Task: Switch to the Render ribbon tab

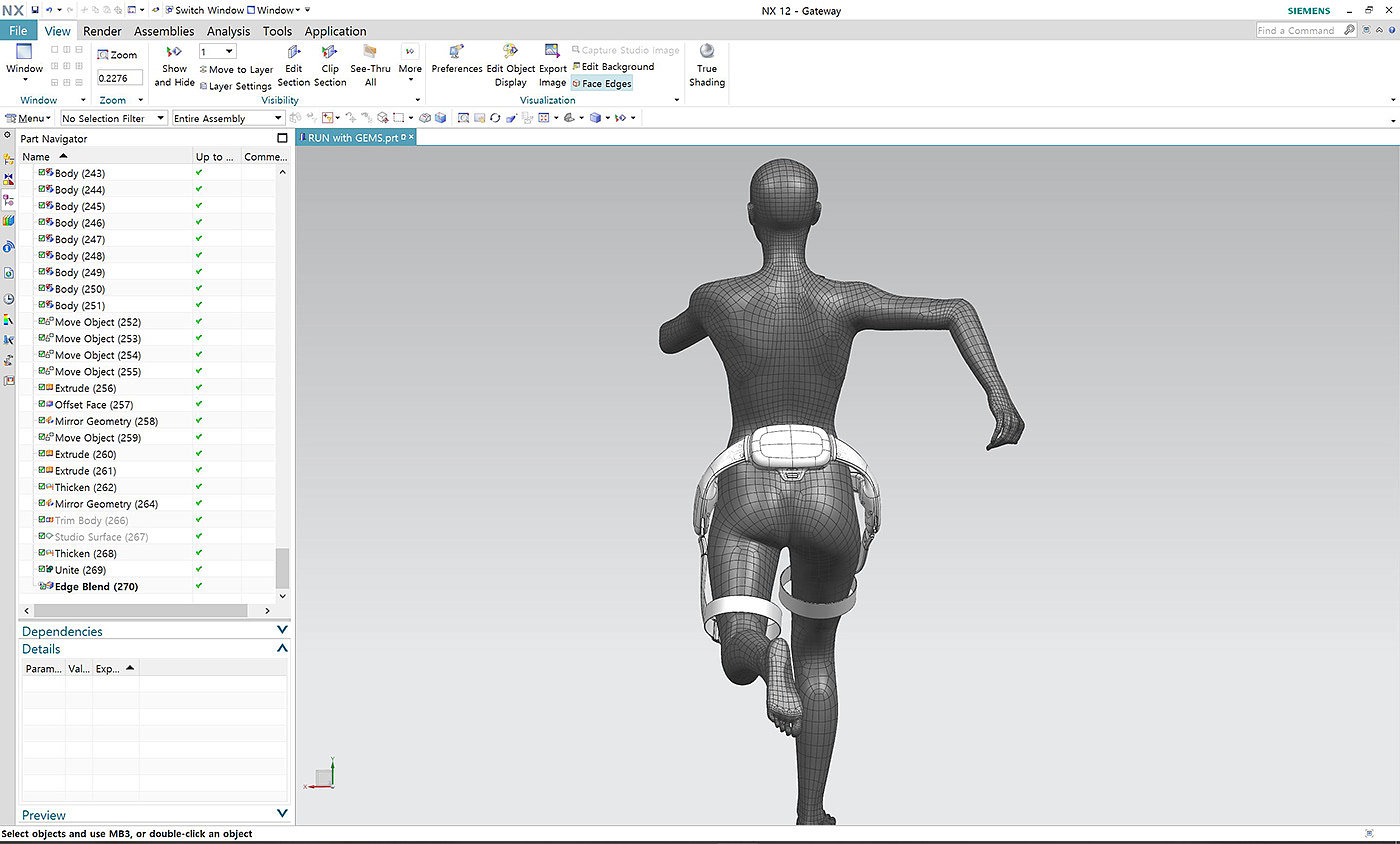Action: point(102,31)
